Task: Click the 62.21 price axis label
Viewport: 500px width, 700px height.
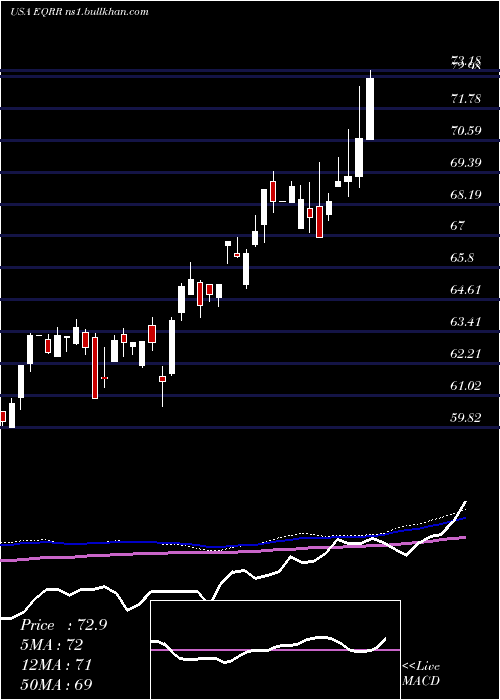Action: click(x=466, y=354)
